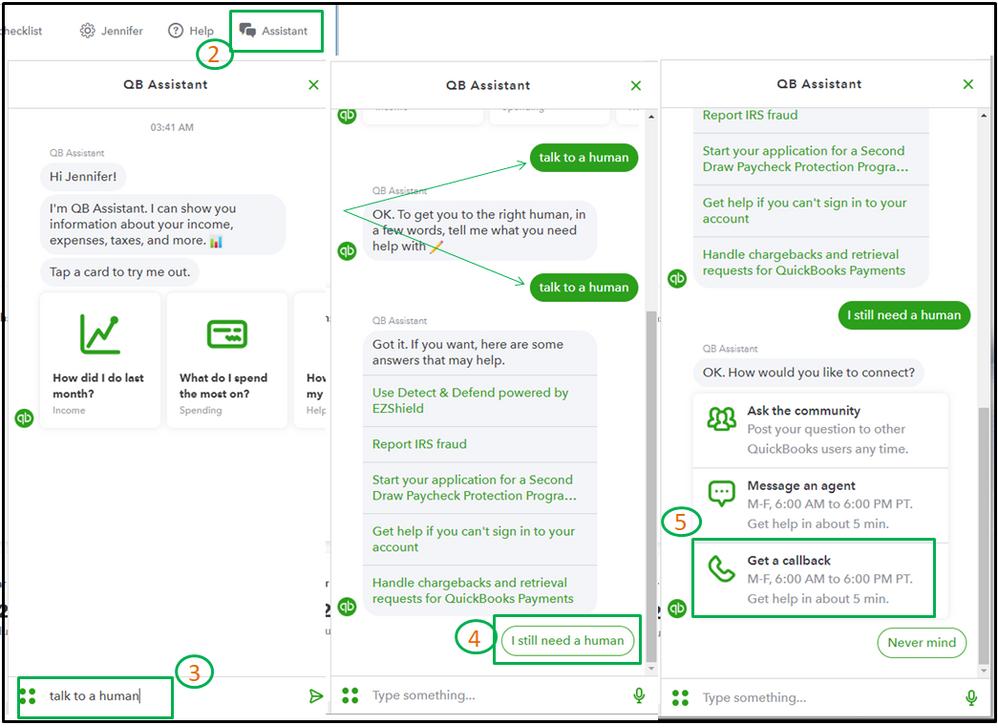Click the right panel scrollbar thumb
998x728 pixels.
click(x=984, y=535)
